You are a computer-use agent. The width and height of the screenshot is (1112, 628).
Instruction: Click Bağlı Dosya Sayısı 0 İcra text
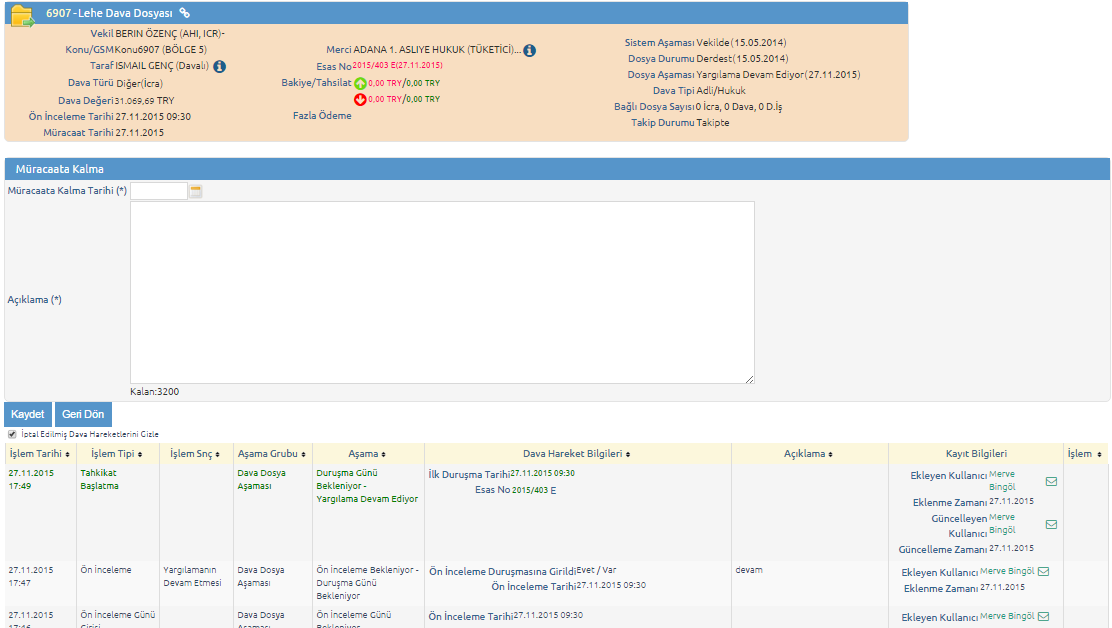pyautogui.click(x=698, y=106)
